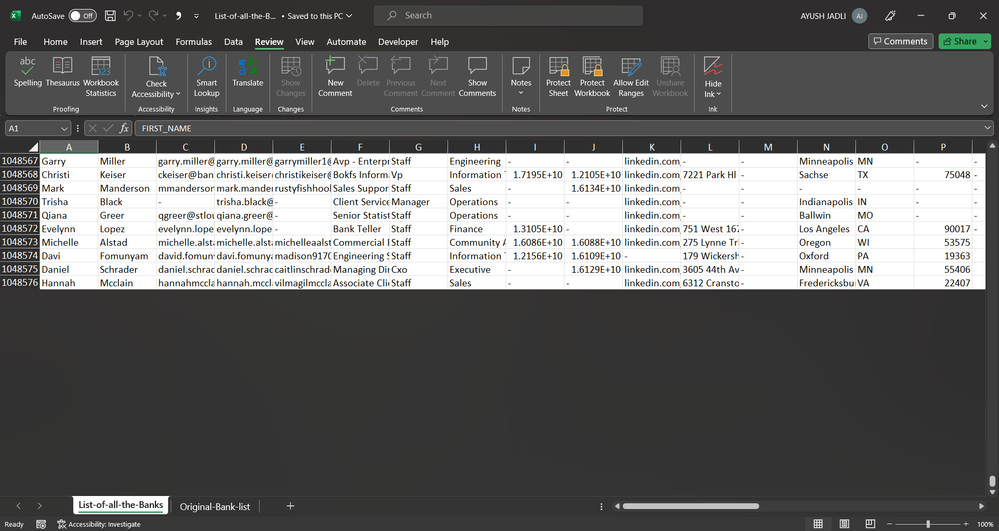Click the Comments button
The width and height of the screenshot is (999, 531).
(x=900, y=41)
